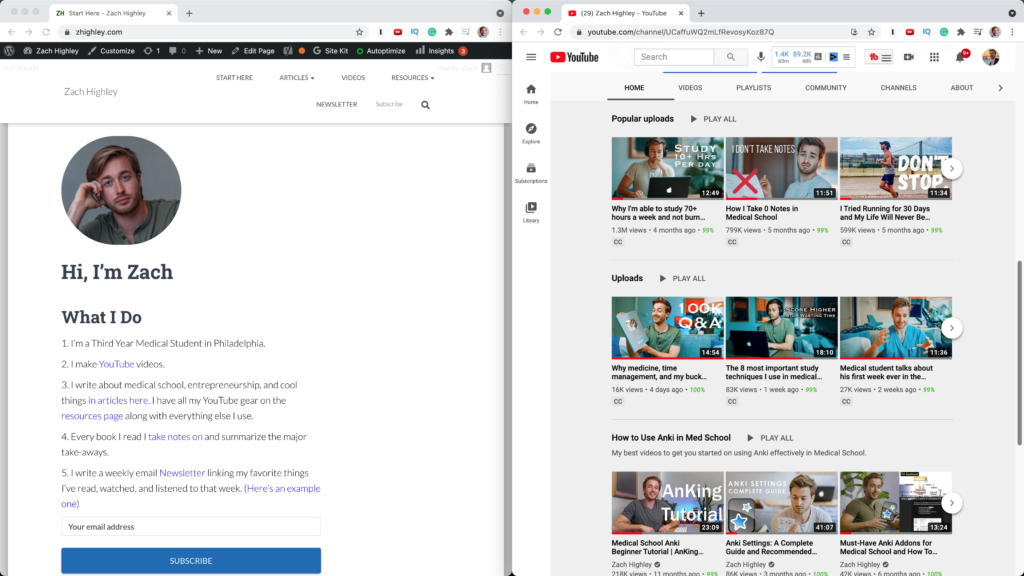
Task: Click Newsletter in site navigation
Action: tap(336, 104)
